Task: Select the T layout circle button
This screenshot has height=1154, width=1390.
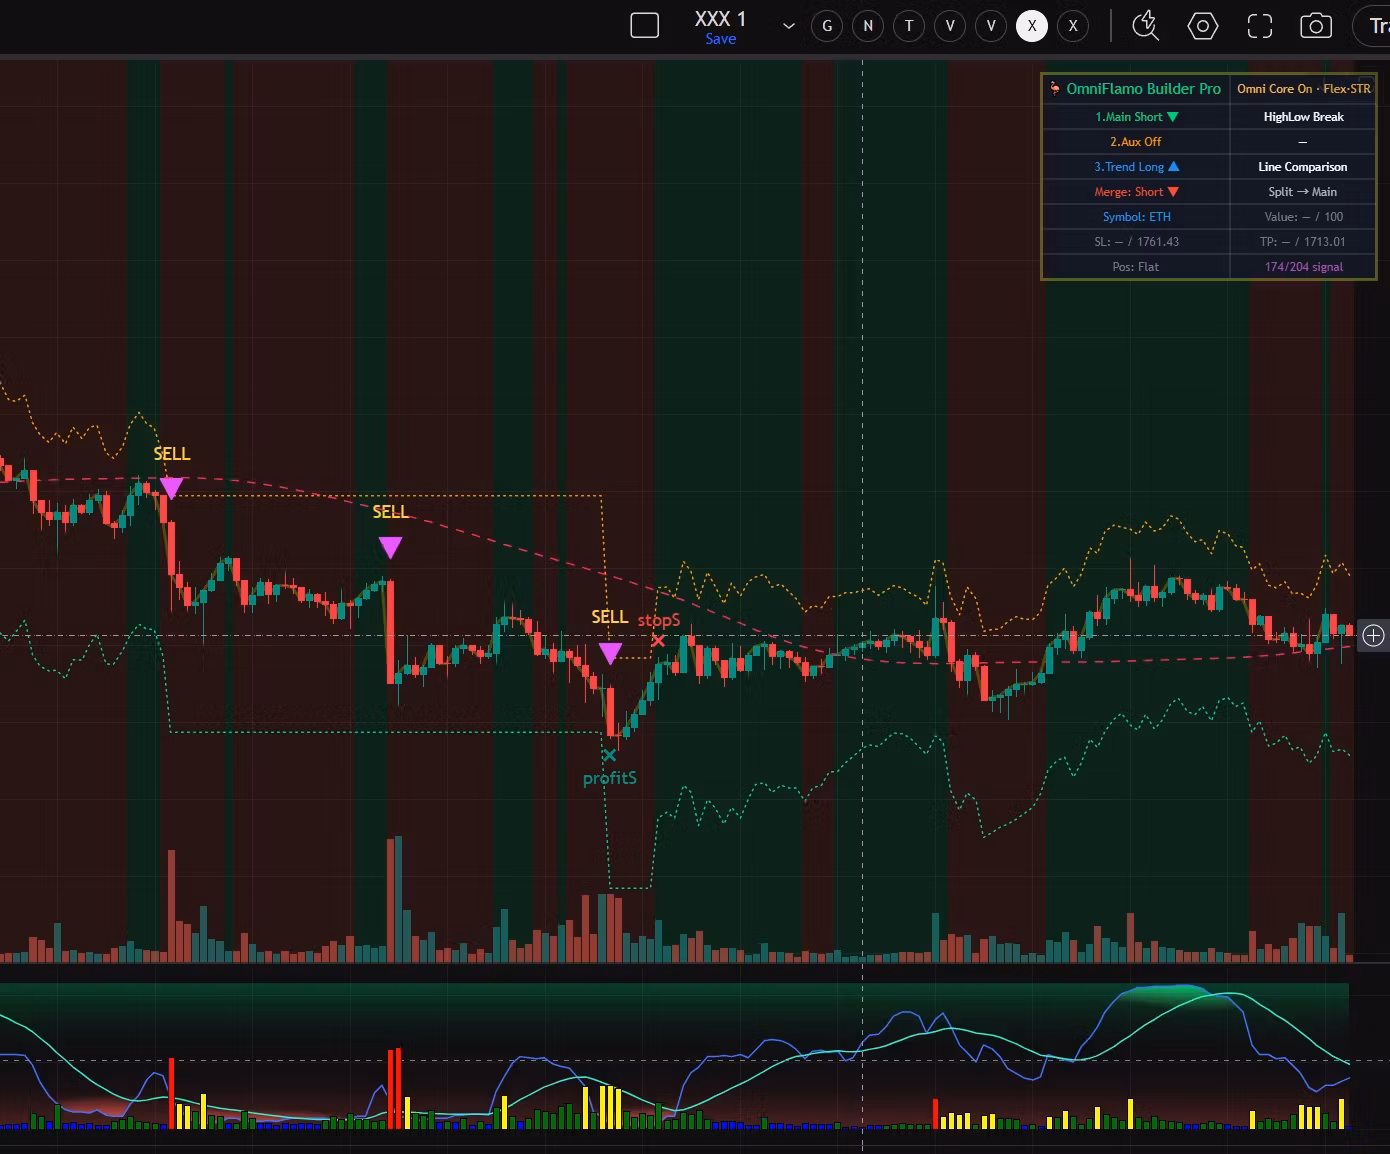Action: 909,26
